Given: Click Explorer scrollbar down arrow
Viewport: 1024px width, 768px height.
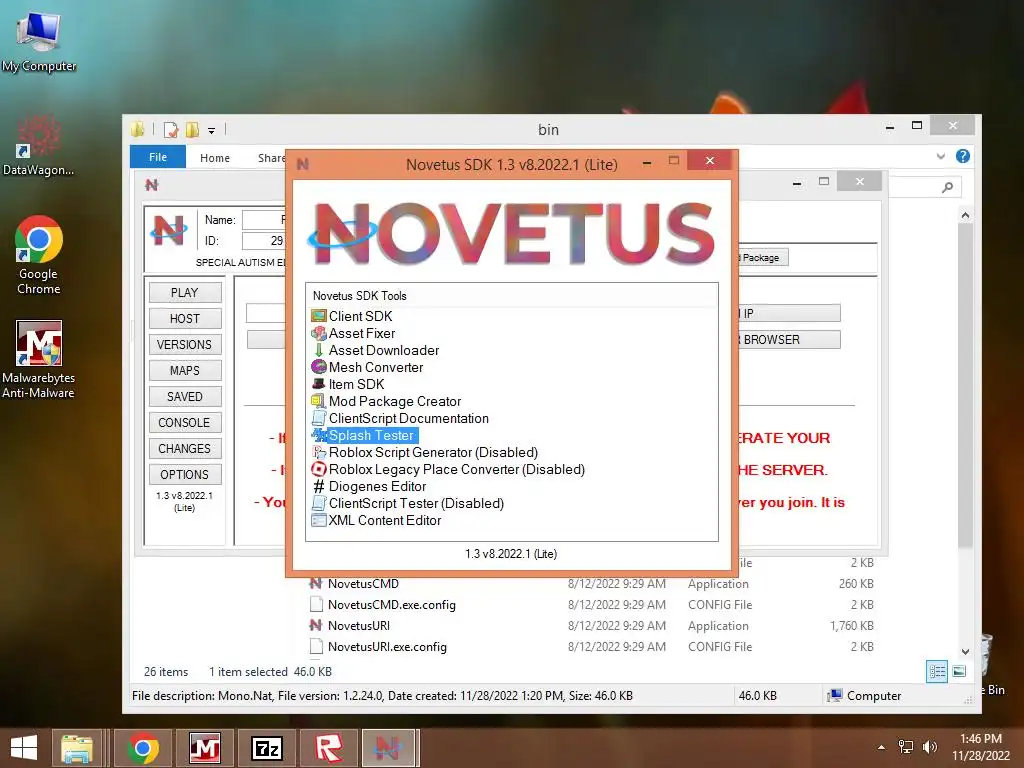Looking at the screenshot, I should tap(965, 652).
